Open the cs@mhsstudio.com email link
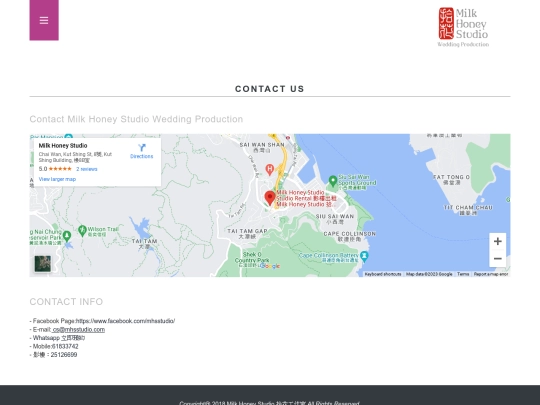 79,330
